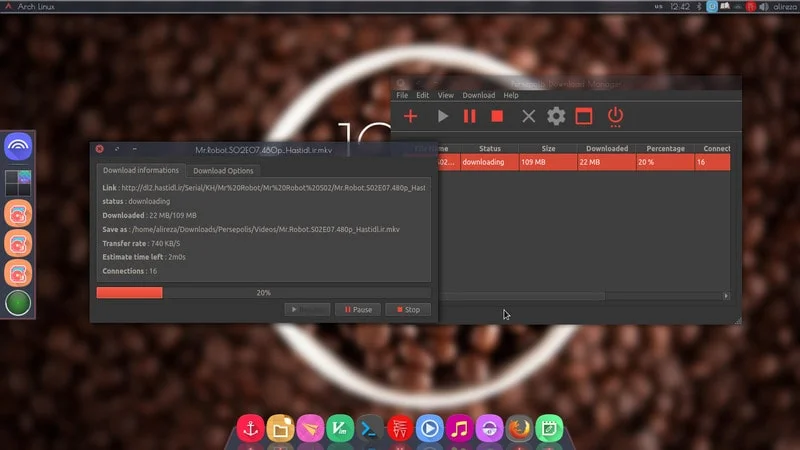Open the anchor app in the dock
Screen dimensions: 800x450
pos(251,428)
